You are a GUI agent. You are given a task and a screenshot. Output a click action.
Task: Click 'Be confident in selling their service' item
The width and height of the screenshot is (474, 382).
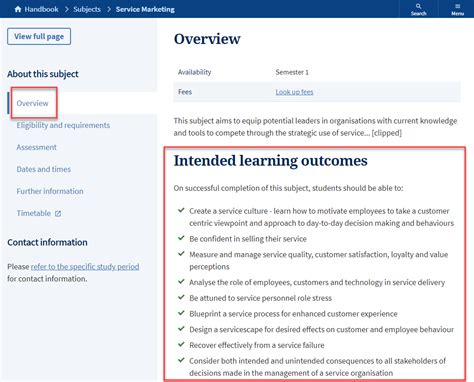point(248,239)
